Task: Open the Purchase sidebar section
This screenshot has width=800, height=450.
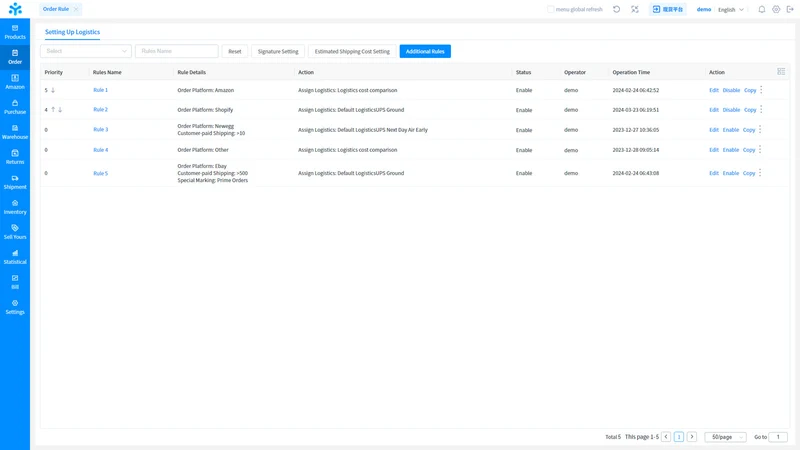Action: point(15,107)
